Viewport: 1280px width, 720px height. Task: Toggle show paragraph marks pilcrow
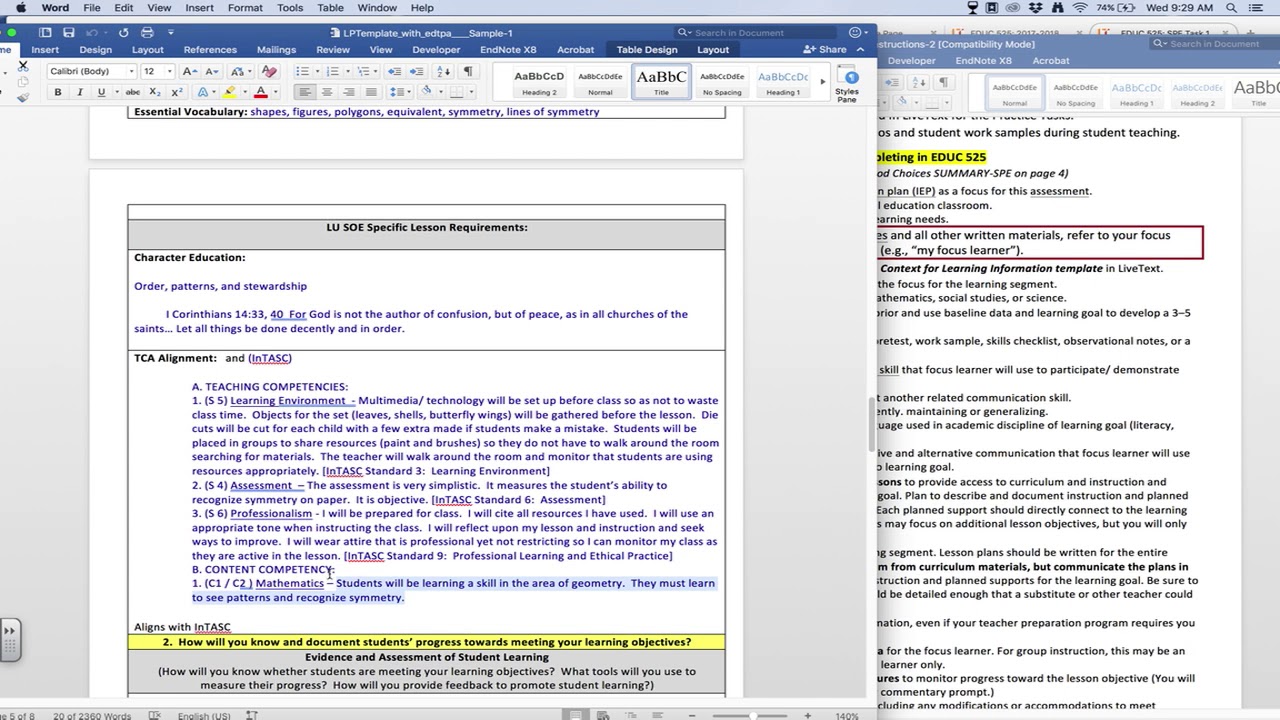pos(468,71)
